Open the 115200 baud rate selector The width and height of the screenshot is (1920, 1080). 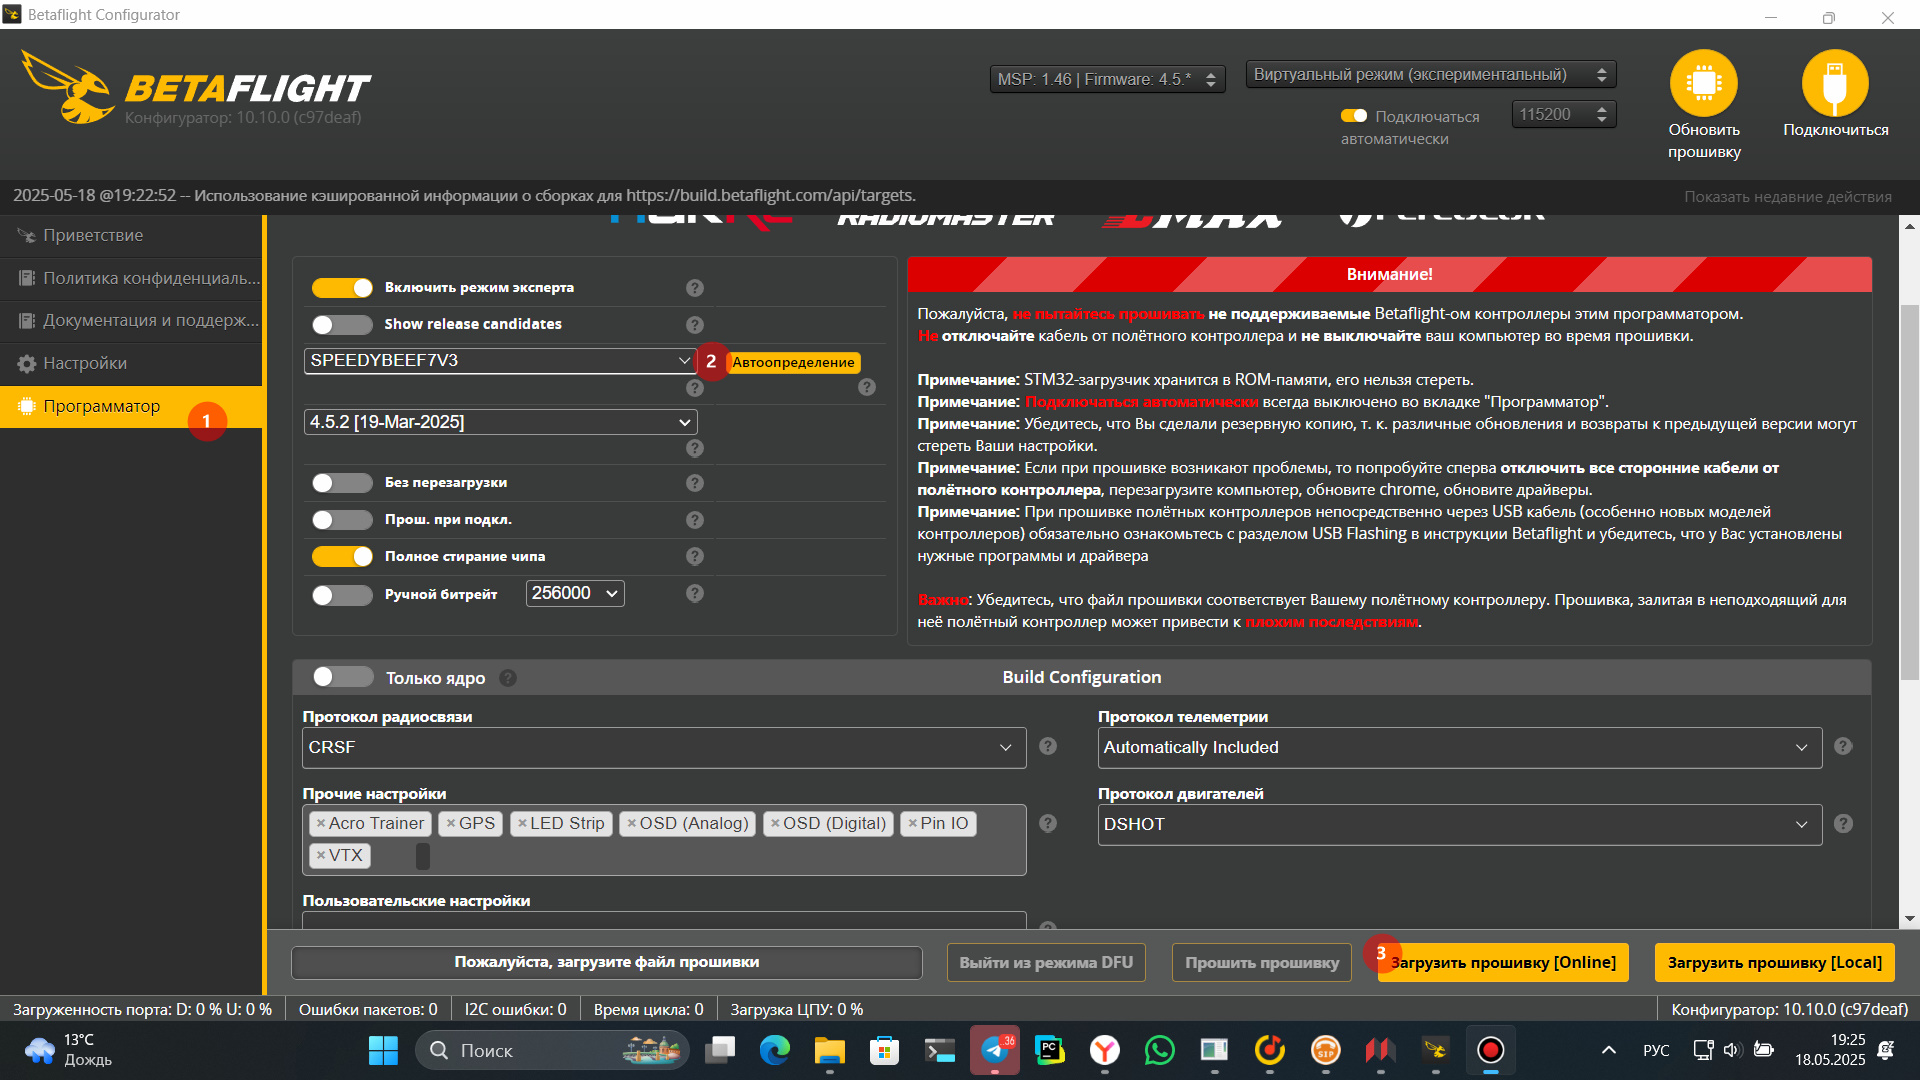tap(1563, 115)
